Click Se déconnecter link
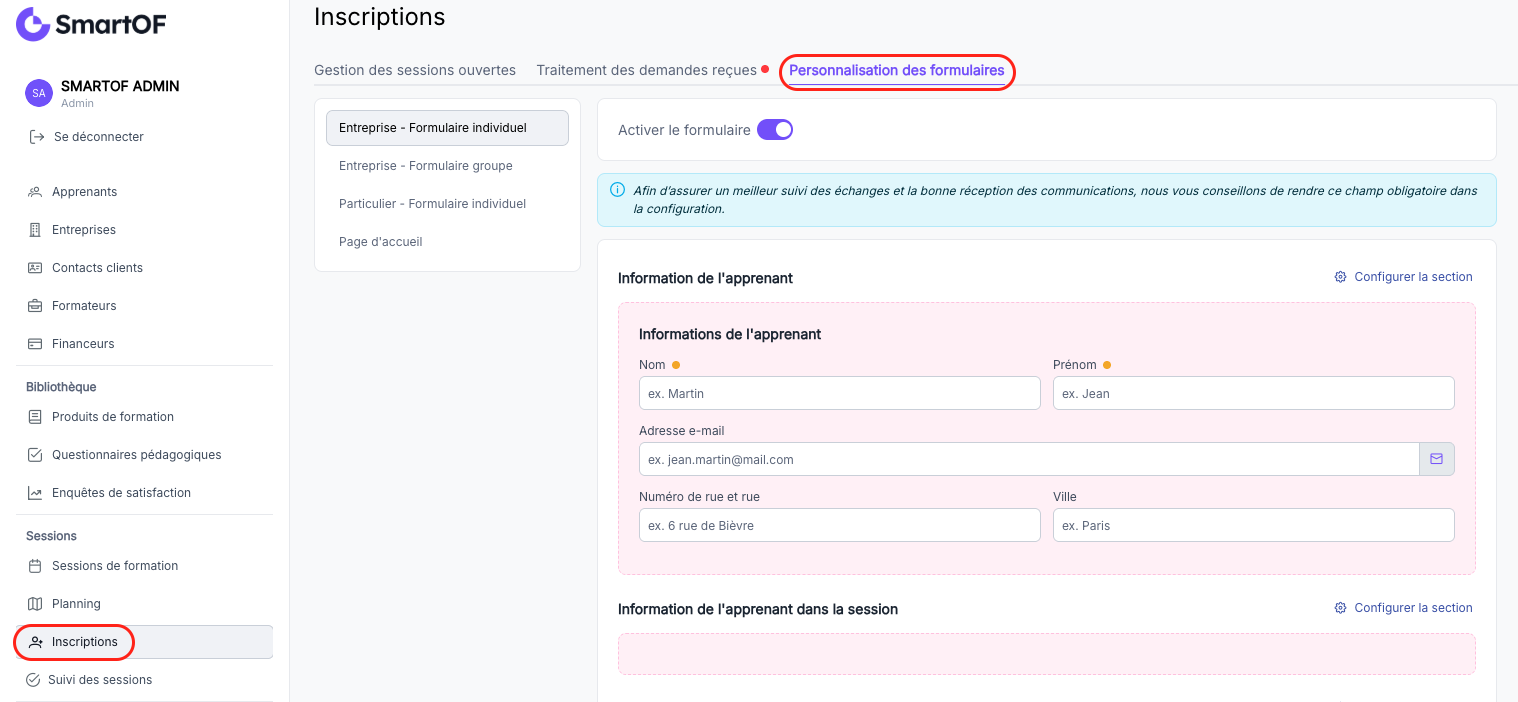The width and height of the screenshot is (1518, 702). 99,136
